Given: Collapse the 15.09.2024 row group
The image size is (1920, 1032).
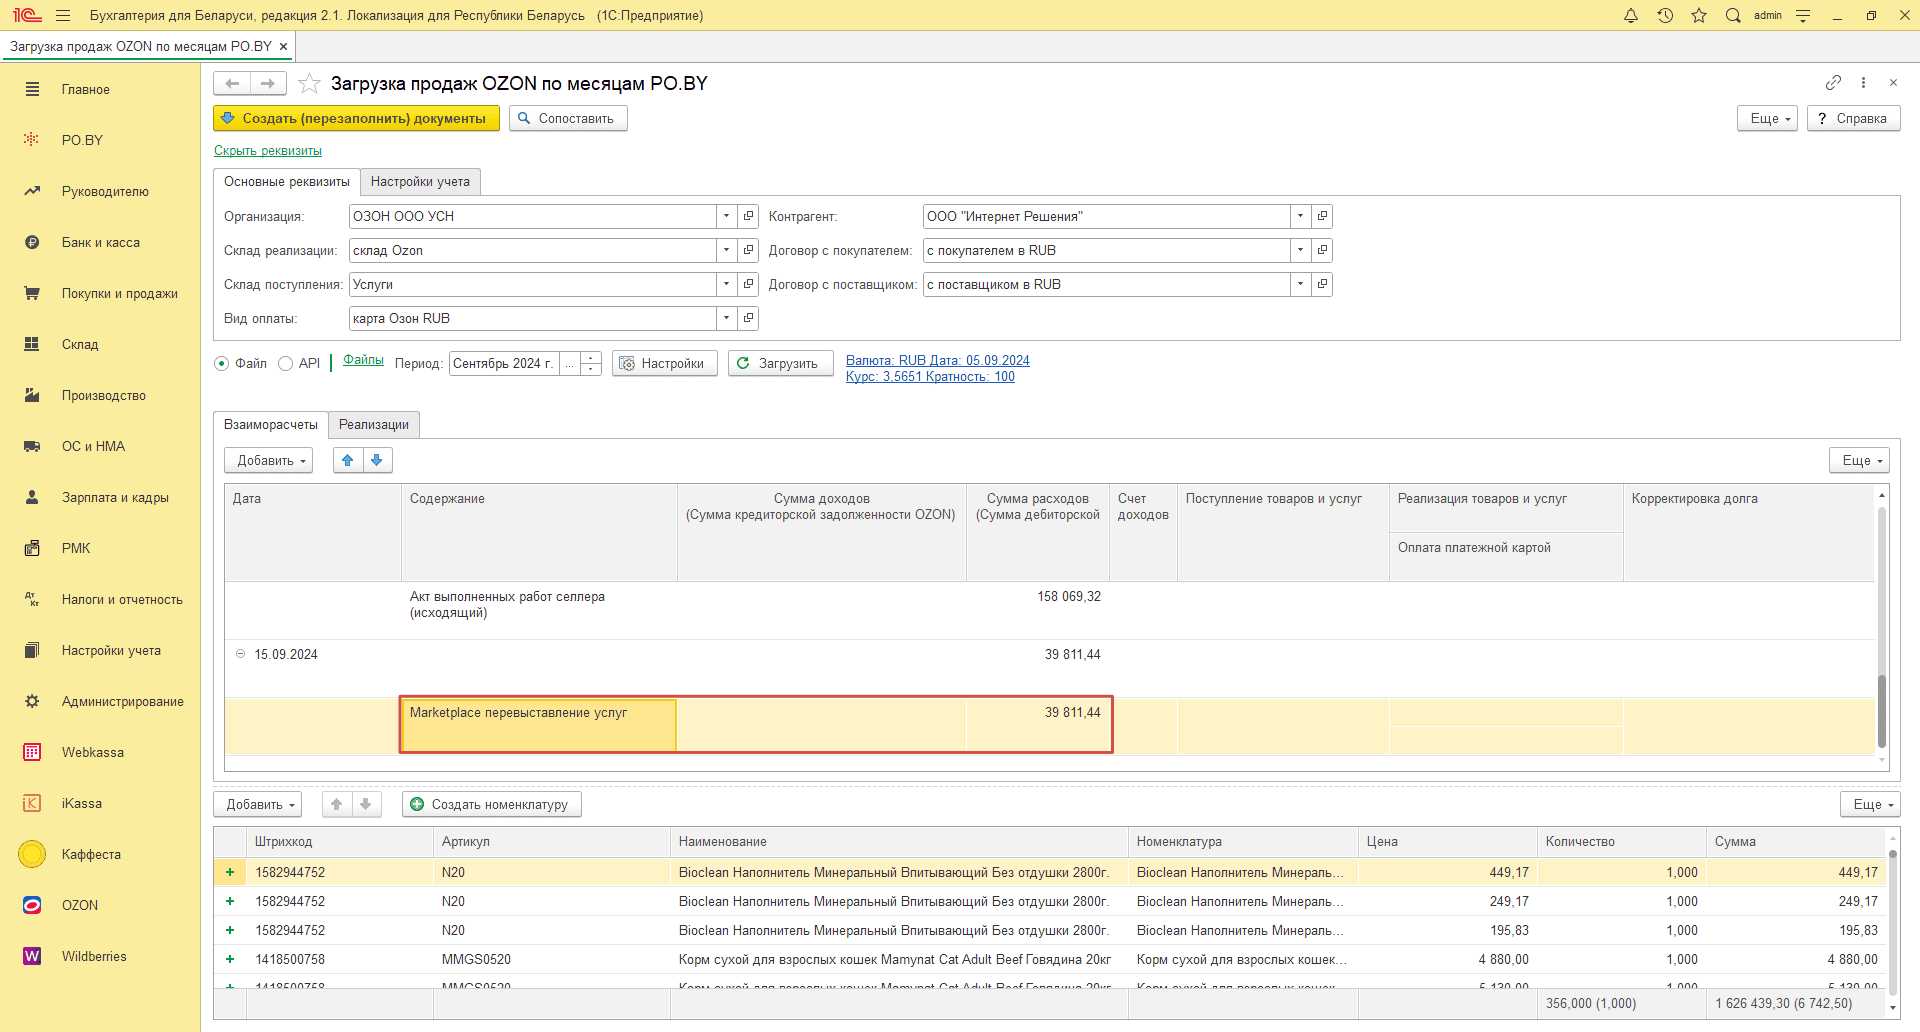Looking at the screenshot, I should [240, 654].
